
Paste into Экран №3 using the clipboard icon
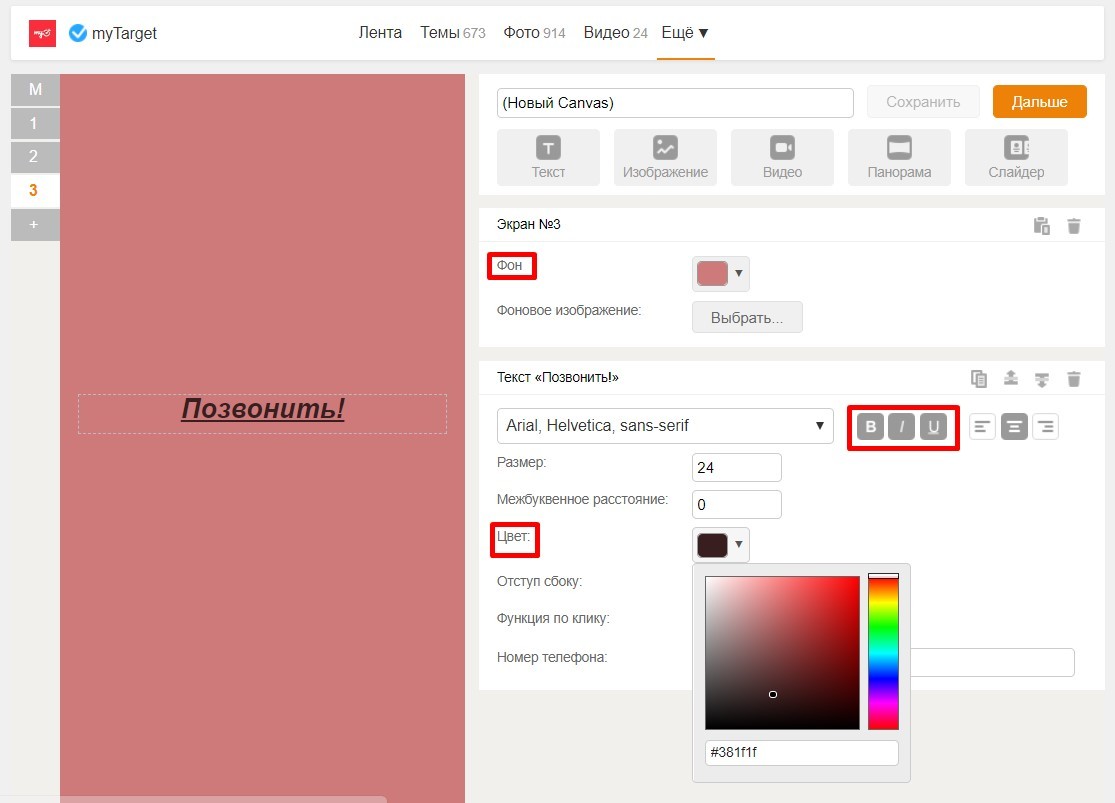1042,226
